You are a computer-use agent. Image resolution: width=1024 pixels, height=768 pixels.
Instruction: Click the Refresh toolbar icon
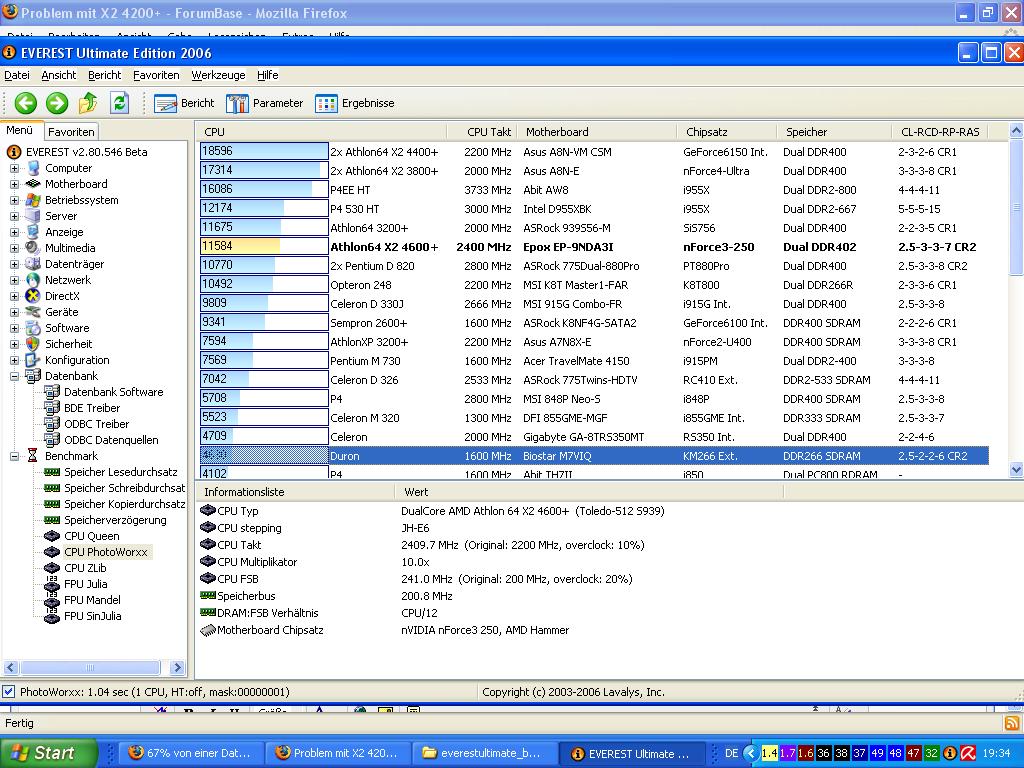[x=119, y=103]
